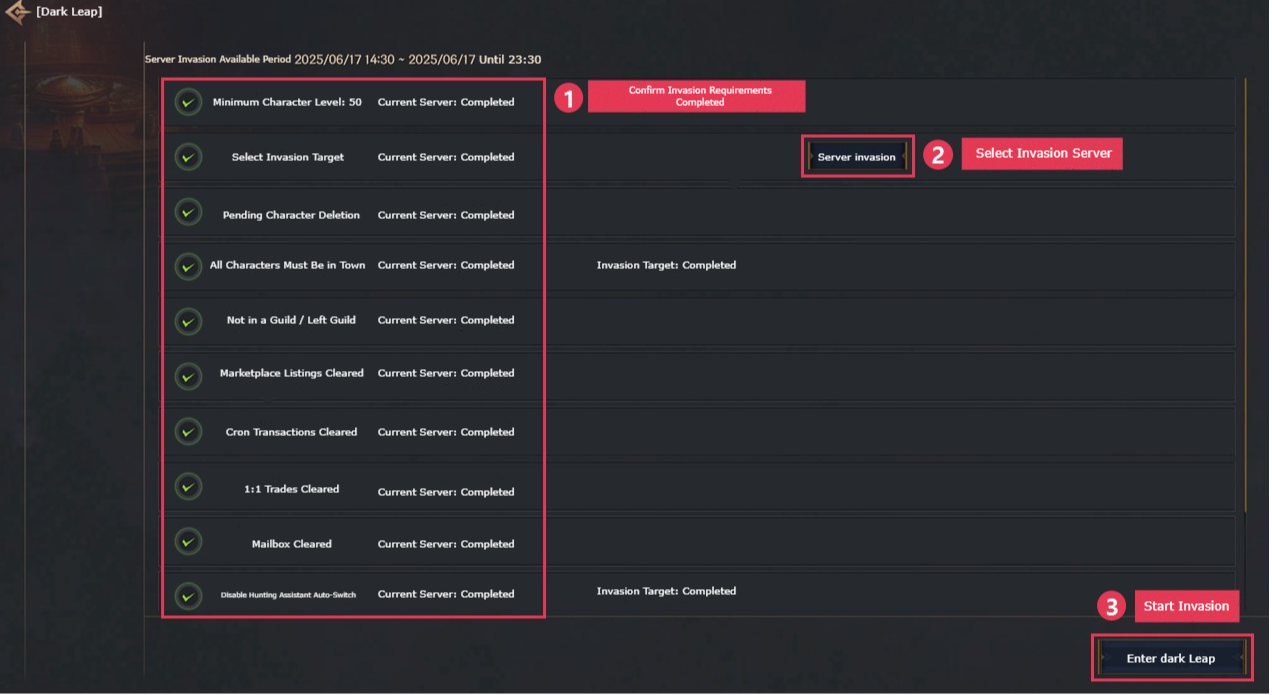Click the All Characters in Town check icon
1272x695 pixels.
188,266
